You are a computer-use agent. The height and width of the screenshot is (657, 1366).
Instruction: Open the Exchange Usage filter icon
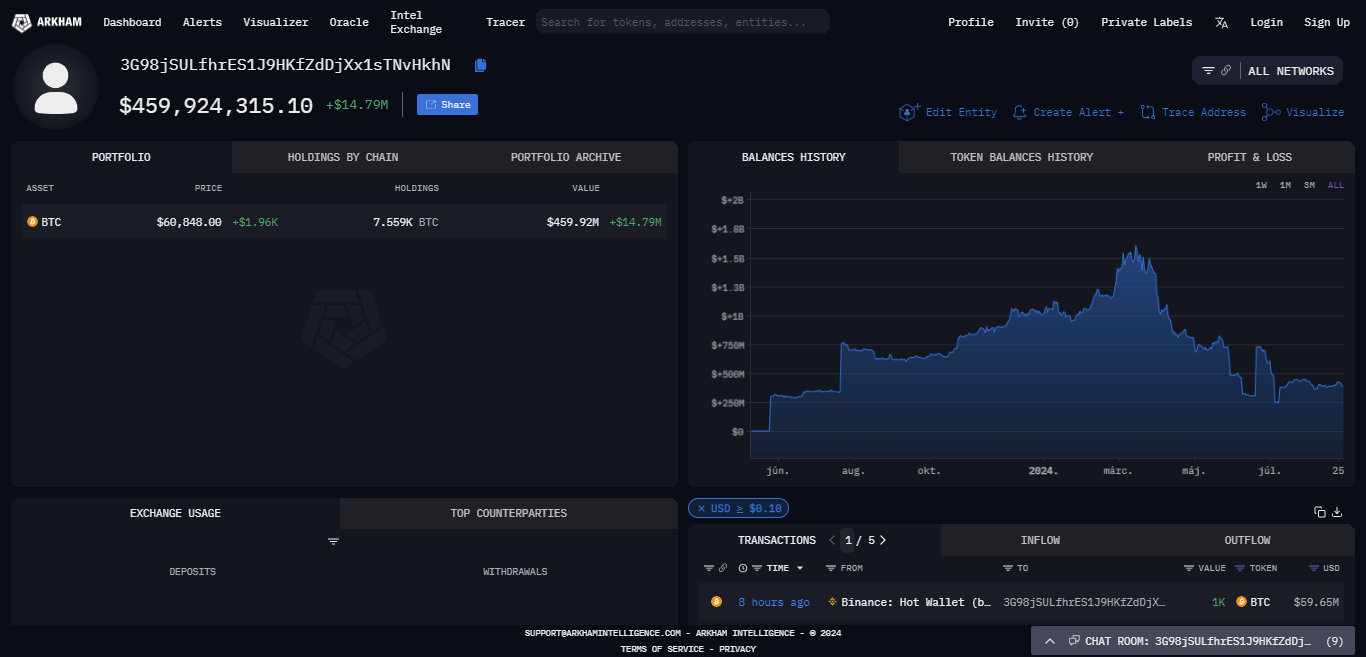click(x=334, y=541)
